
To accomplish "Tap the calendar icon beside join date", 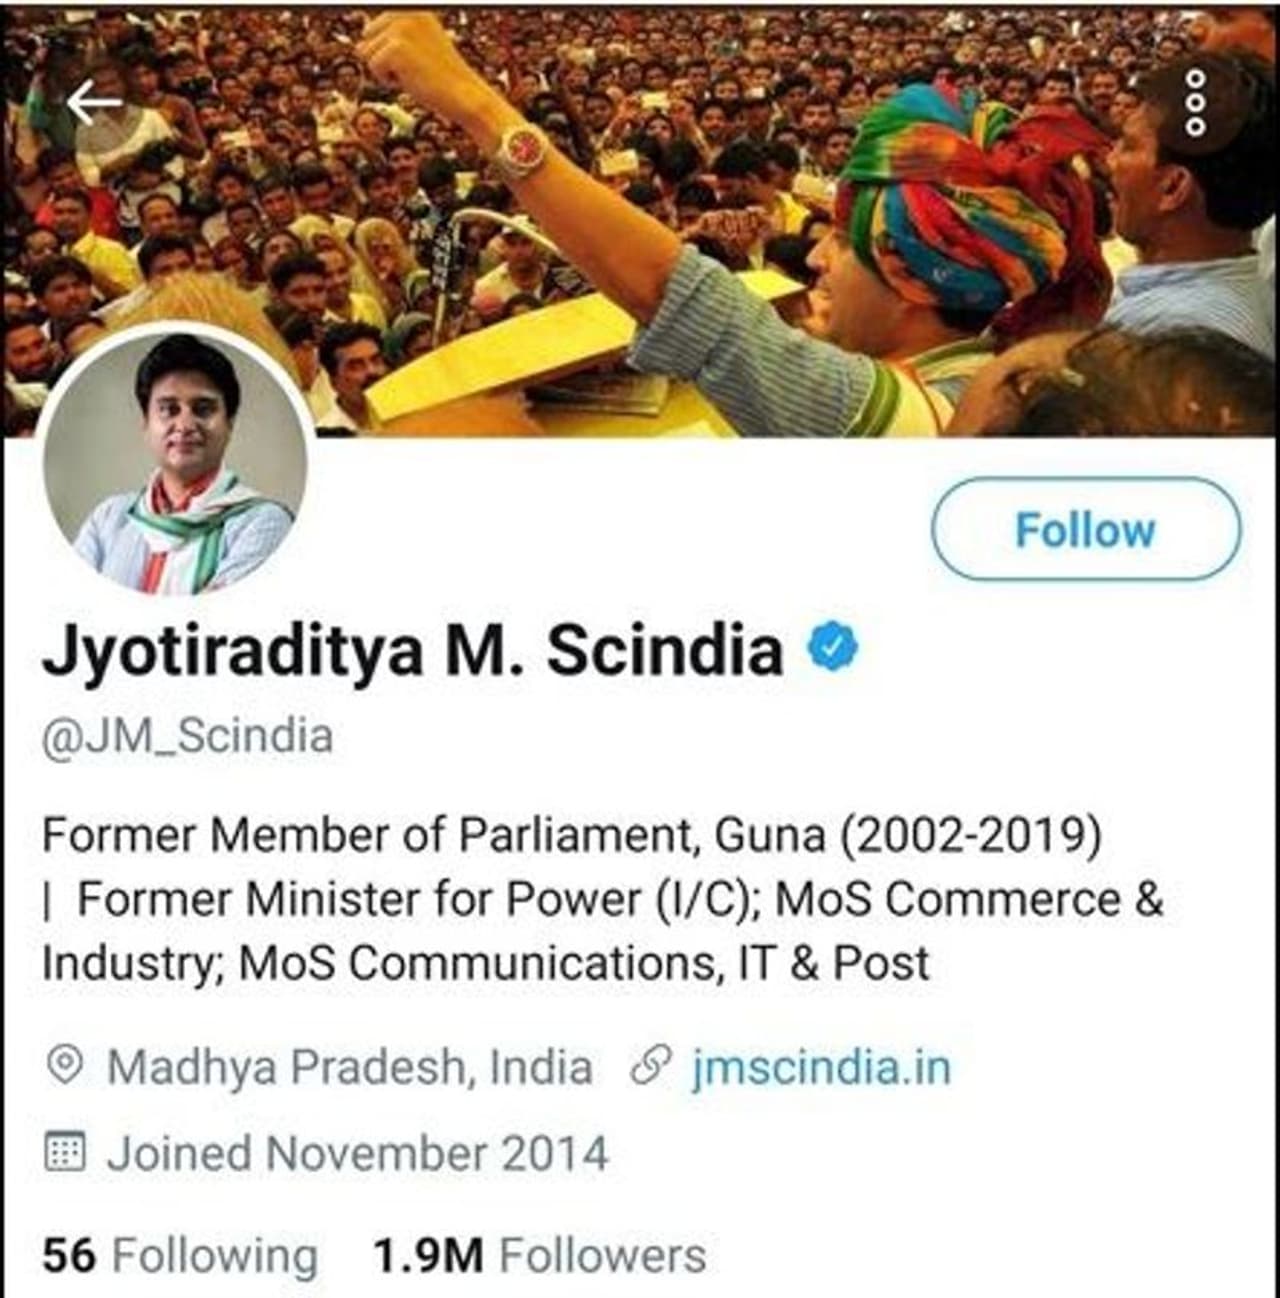I will click(x=66, y=1153).
